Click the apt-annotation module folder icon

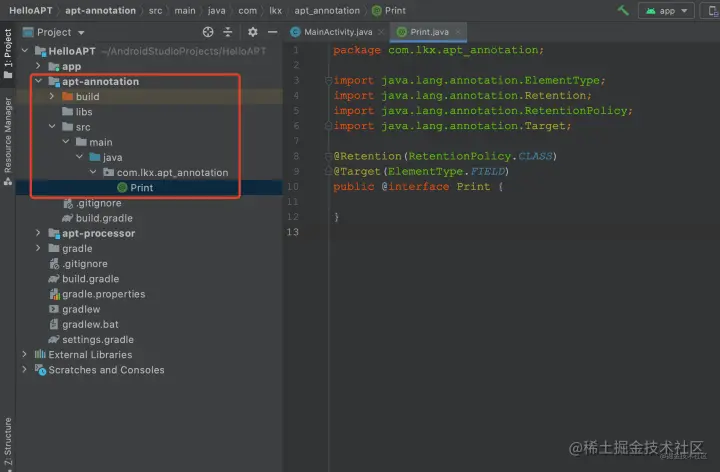coord(54,82)
